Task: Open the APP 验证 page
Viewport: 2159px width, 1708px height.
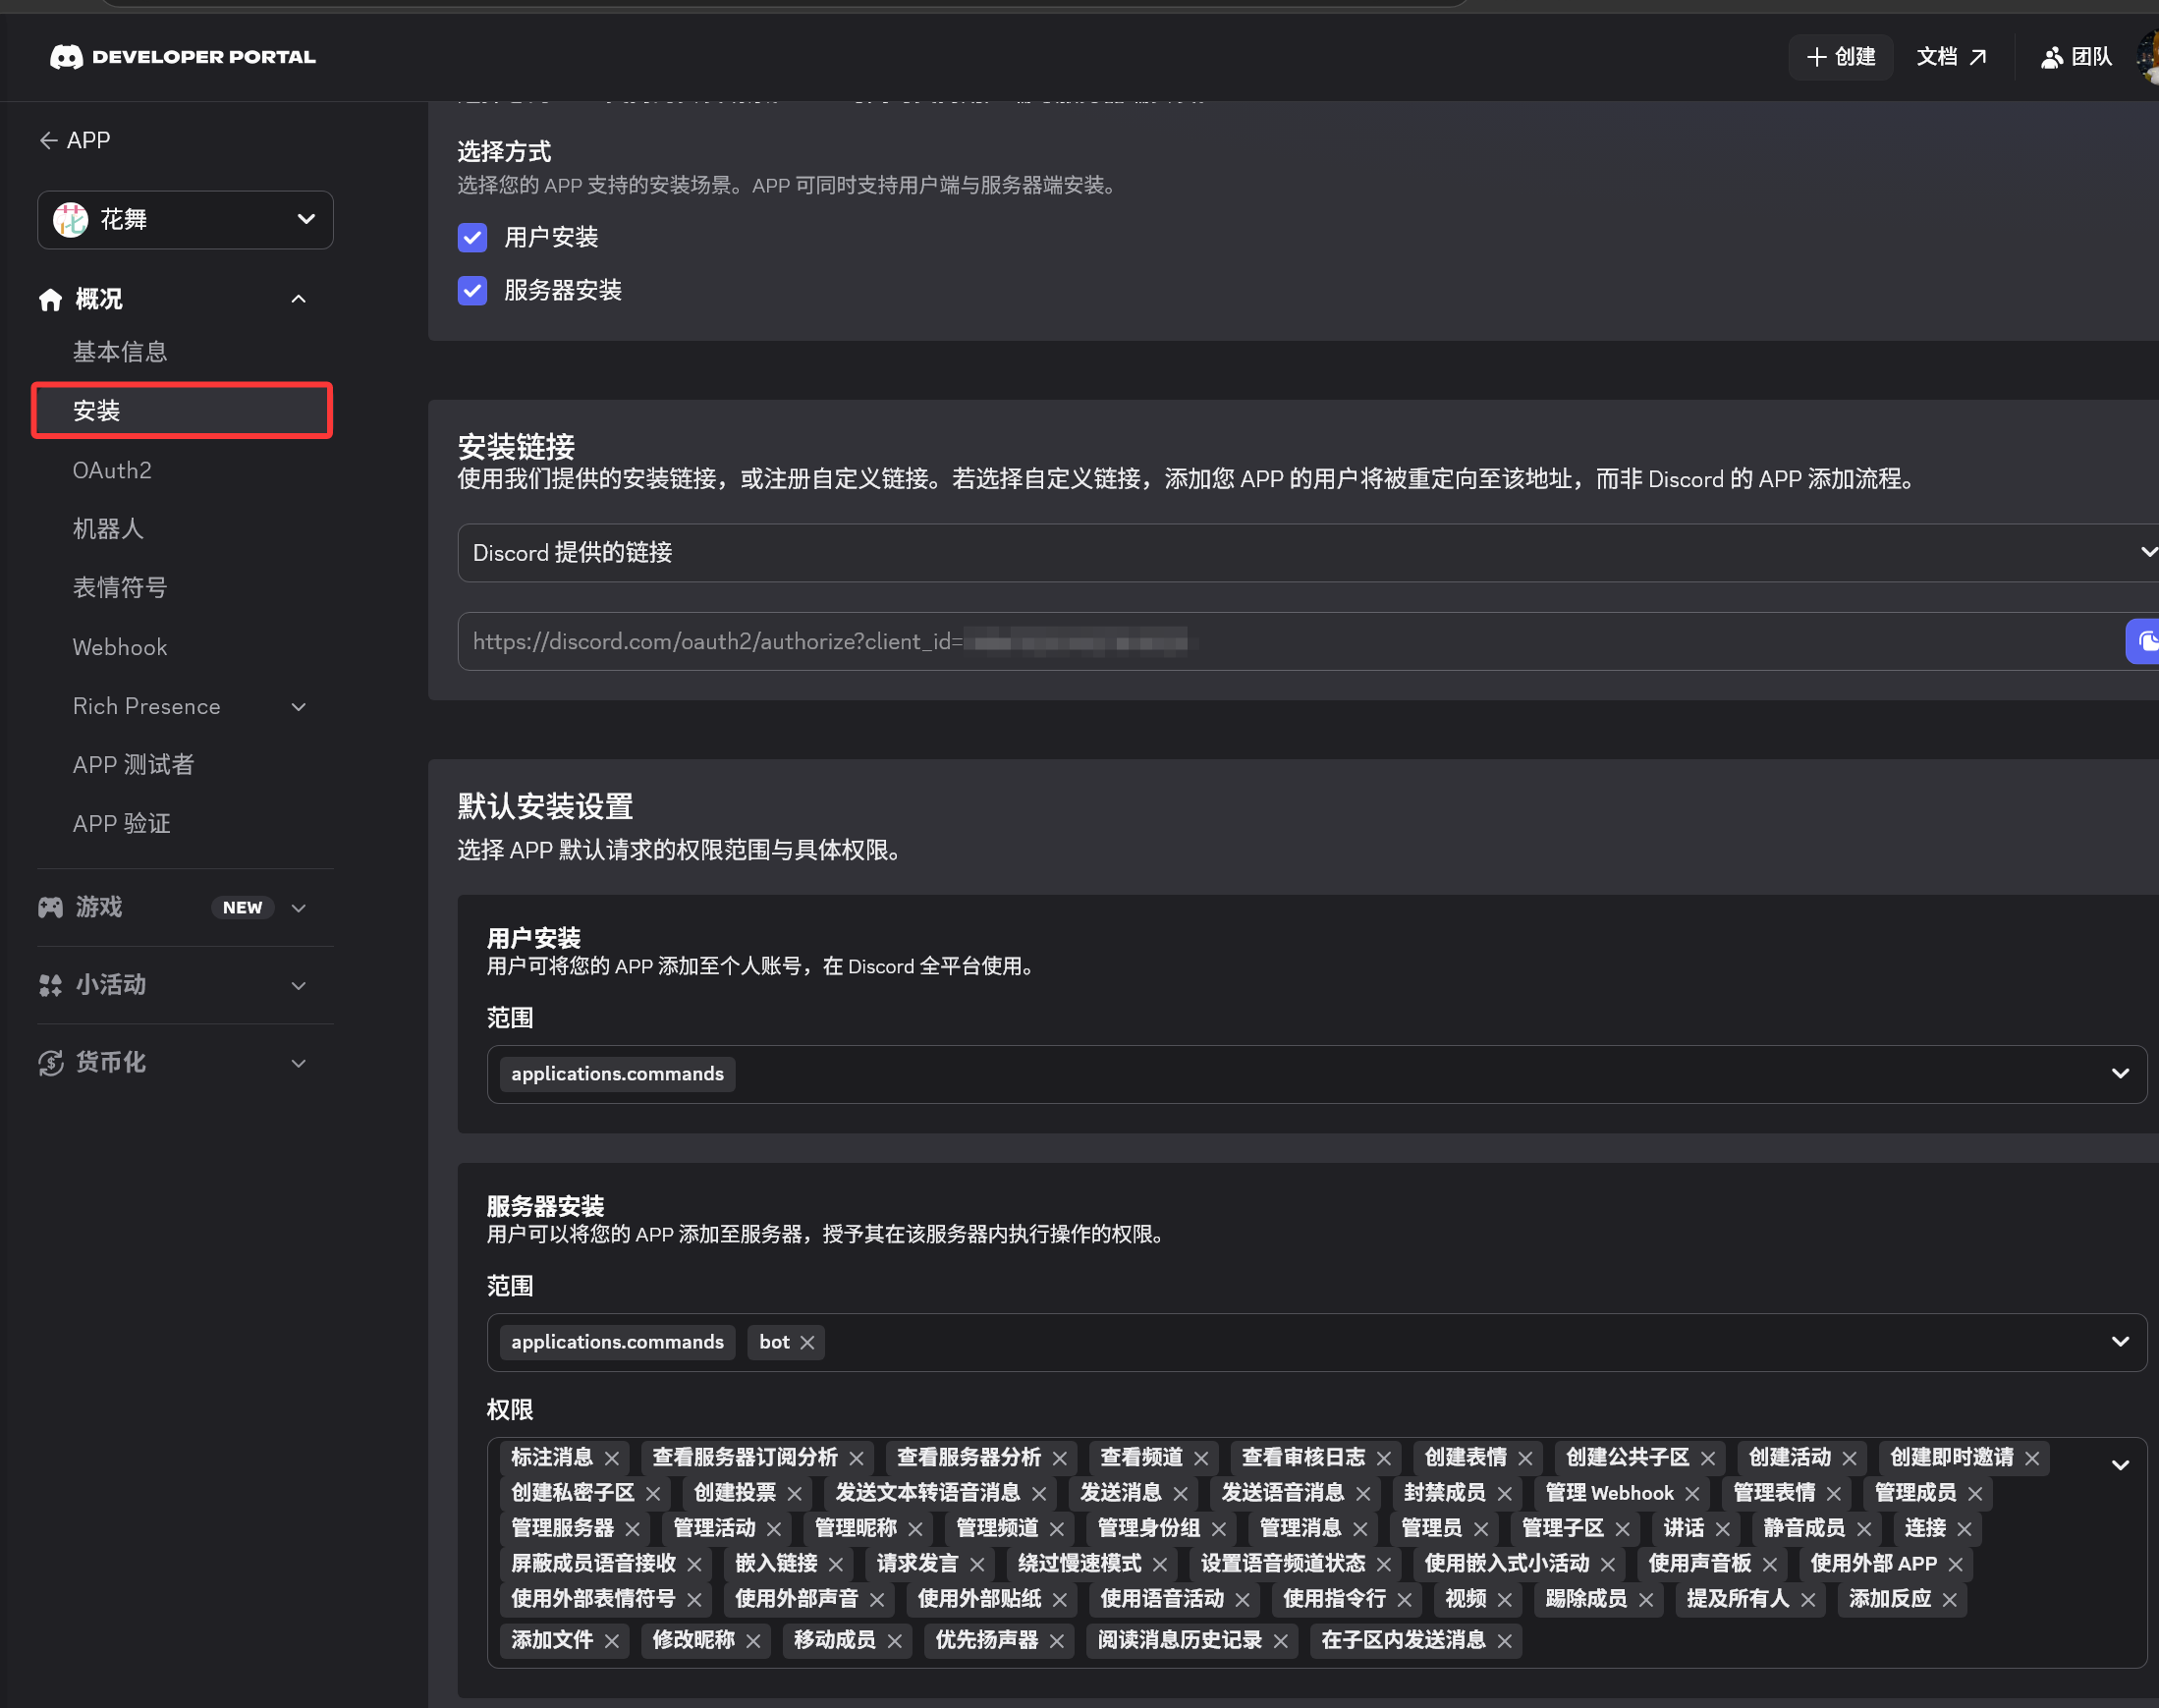Action: click(121, 824)
